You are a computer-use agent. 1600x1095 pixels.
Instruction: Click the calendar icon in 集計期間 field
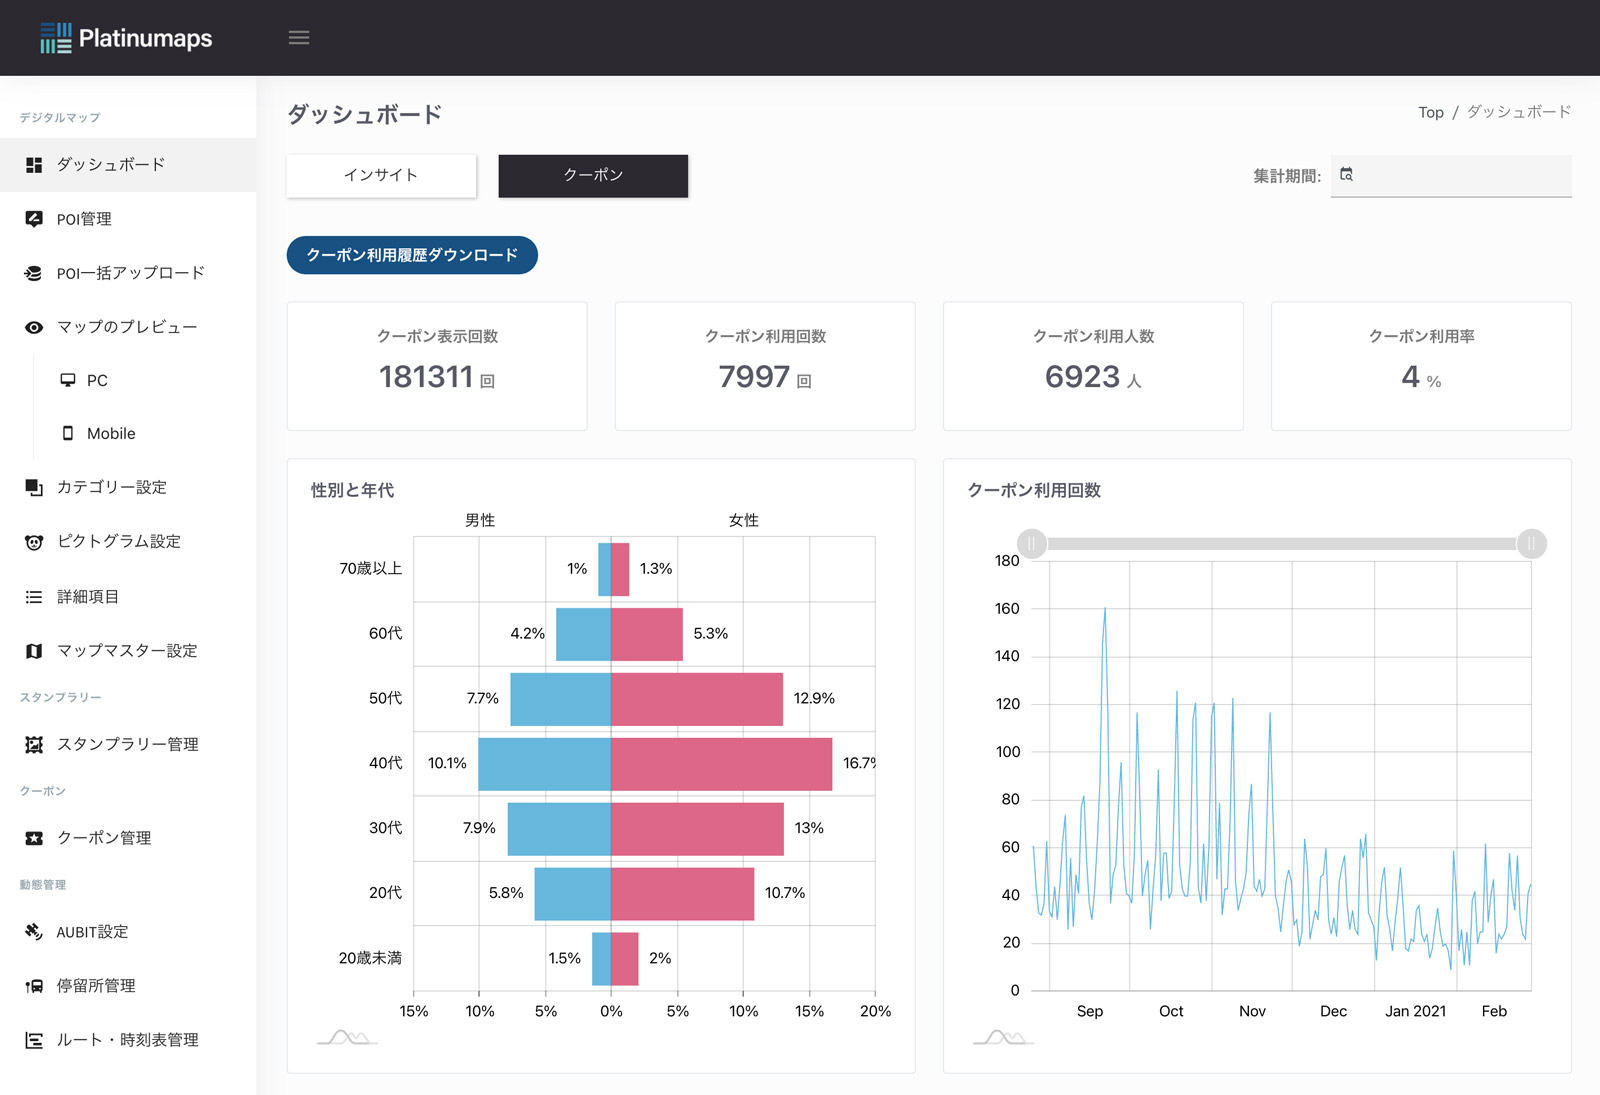[1346, 175]
